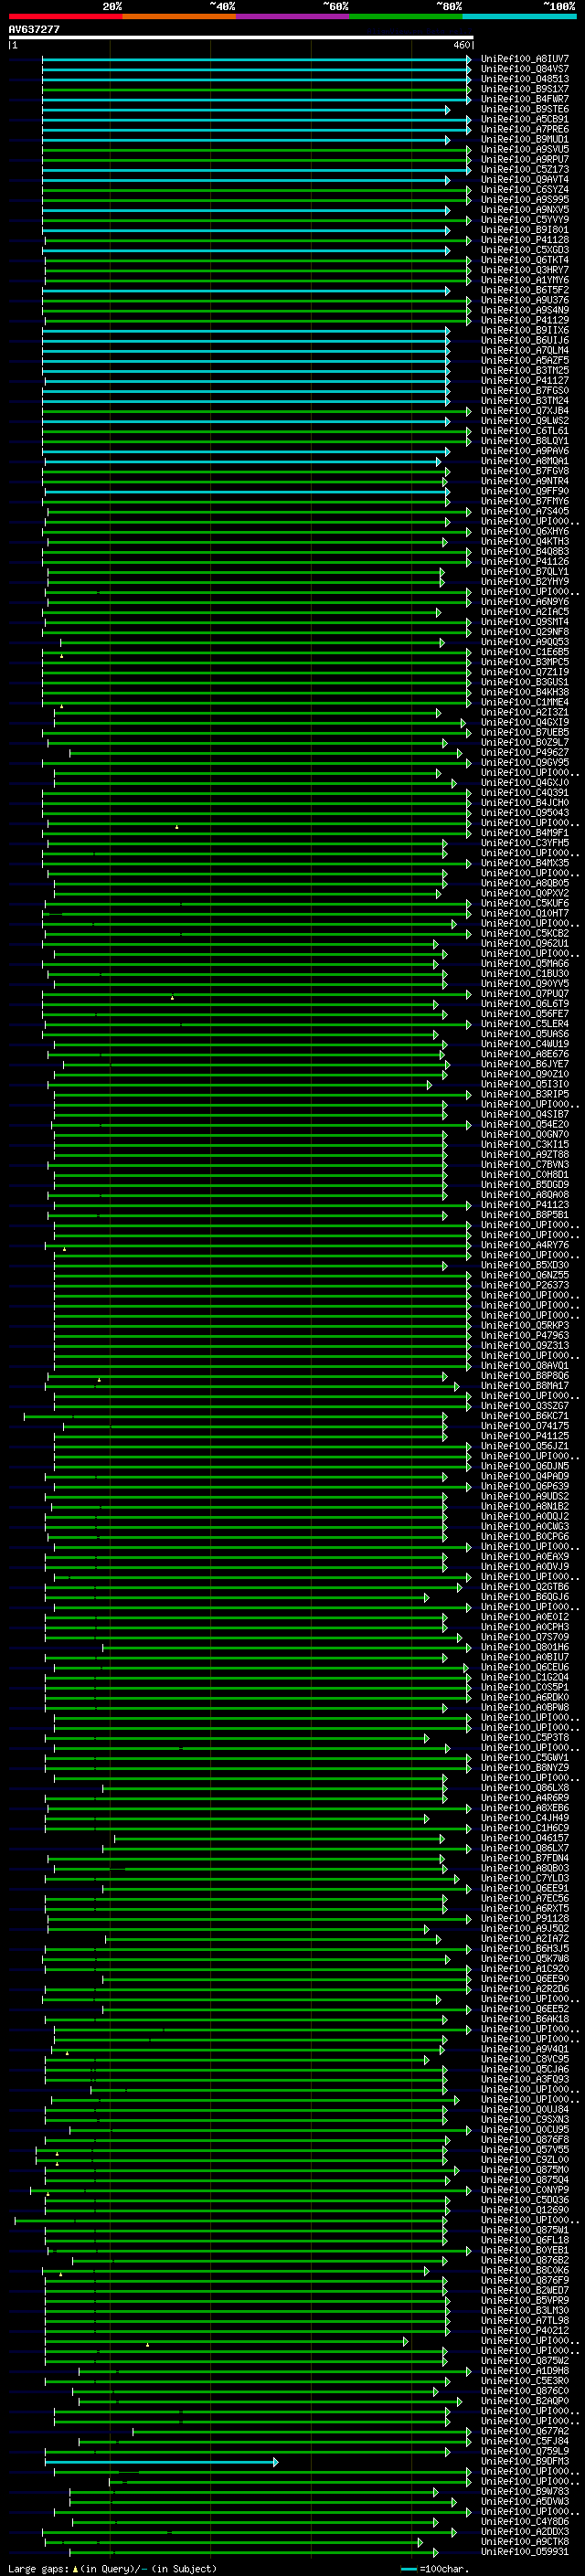Image resolution: width=585 pixels, height=2576 pixels.
Task: Select the UniRef100_Q7XJB4 subject label
Action: (524, 411)
